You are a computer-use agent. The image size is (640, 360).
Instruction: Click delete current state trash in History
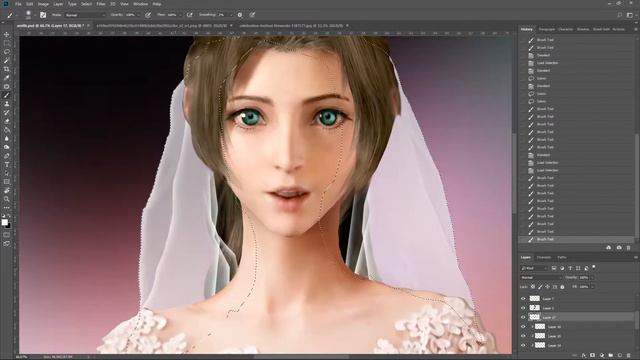(x=629, y=248)
